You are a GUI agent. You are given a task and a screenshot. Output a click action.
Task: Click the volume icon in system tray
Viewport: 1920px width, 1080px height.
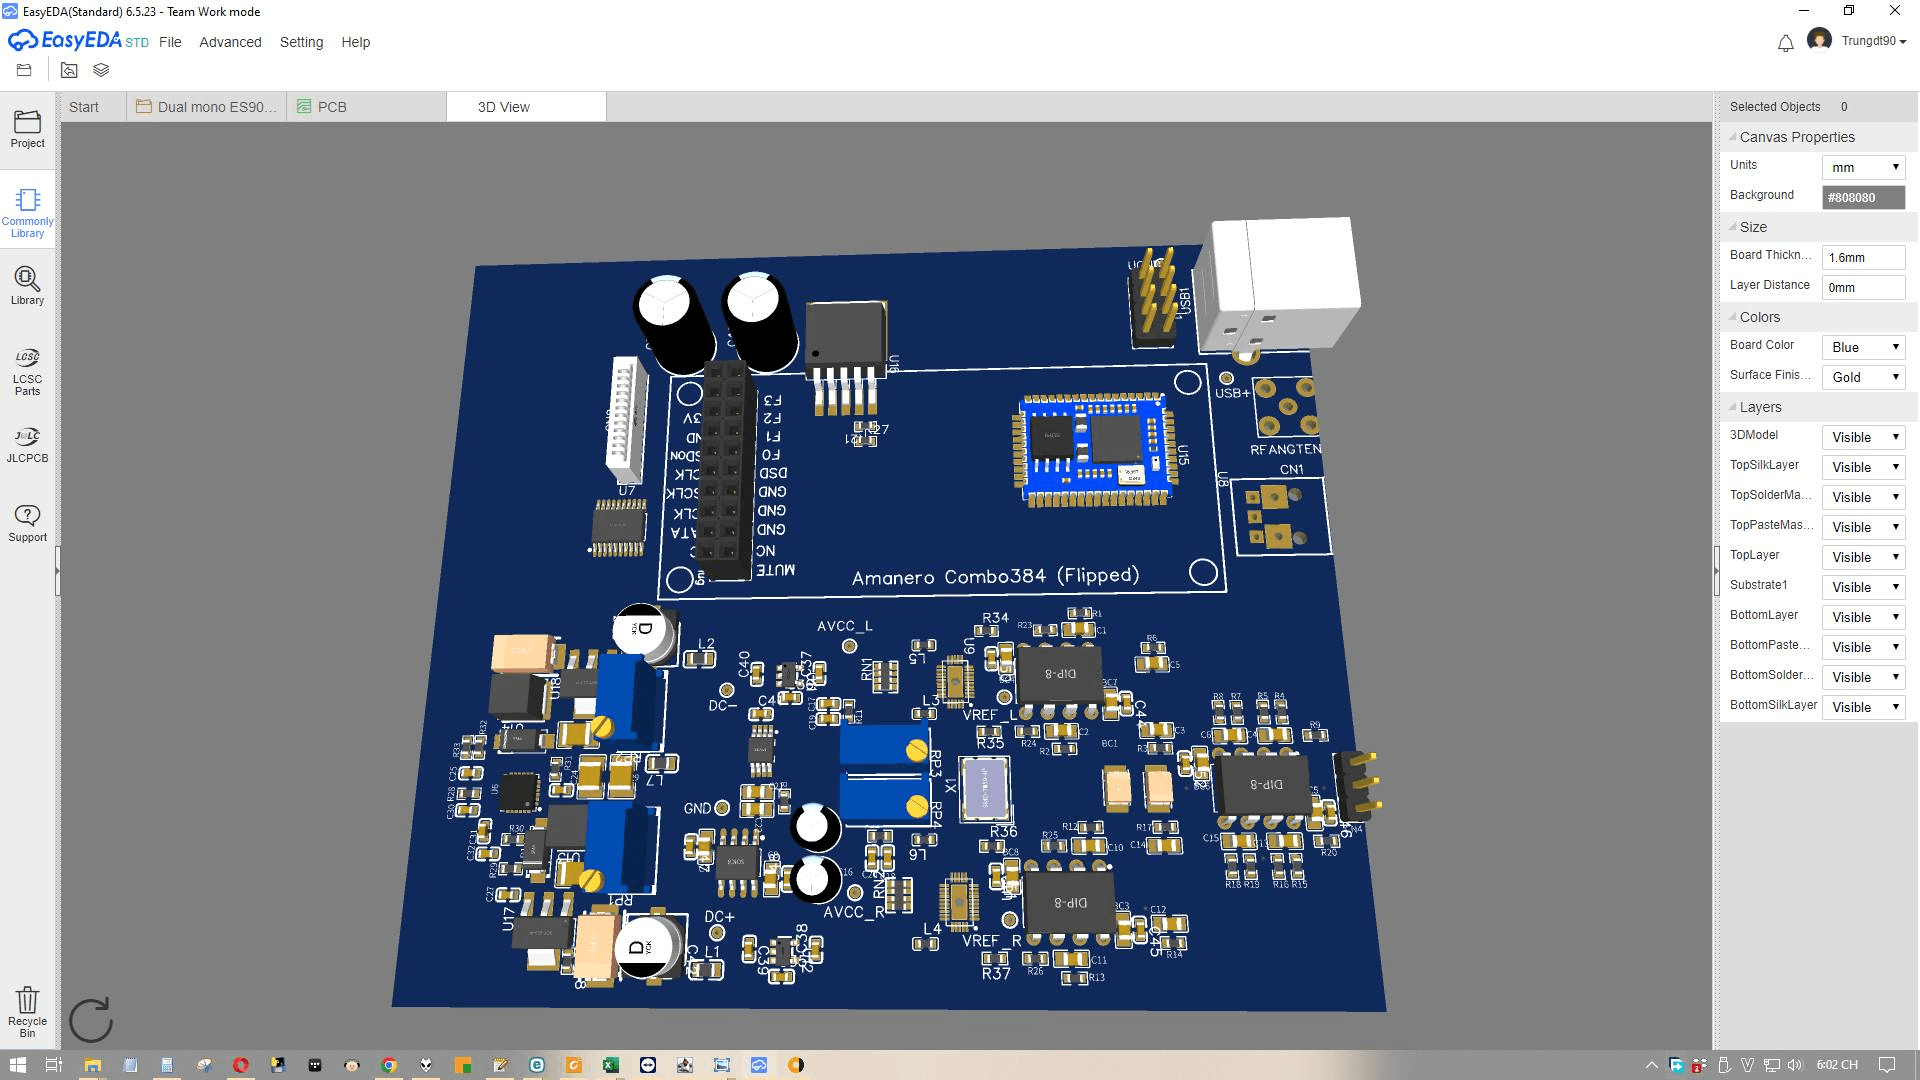point(1794,1065)
